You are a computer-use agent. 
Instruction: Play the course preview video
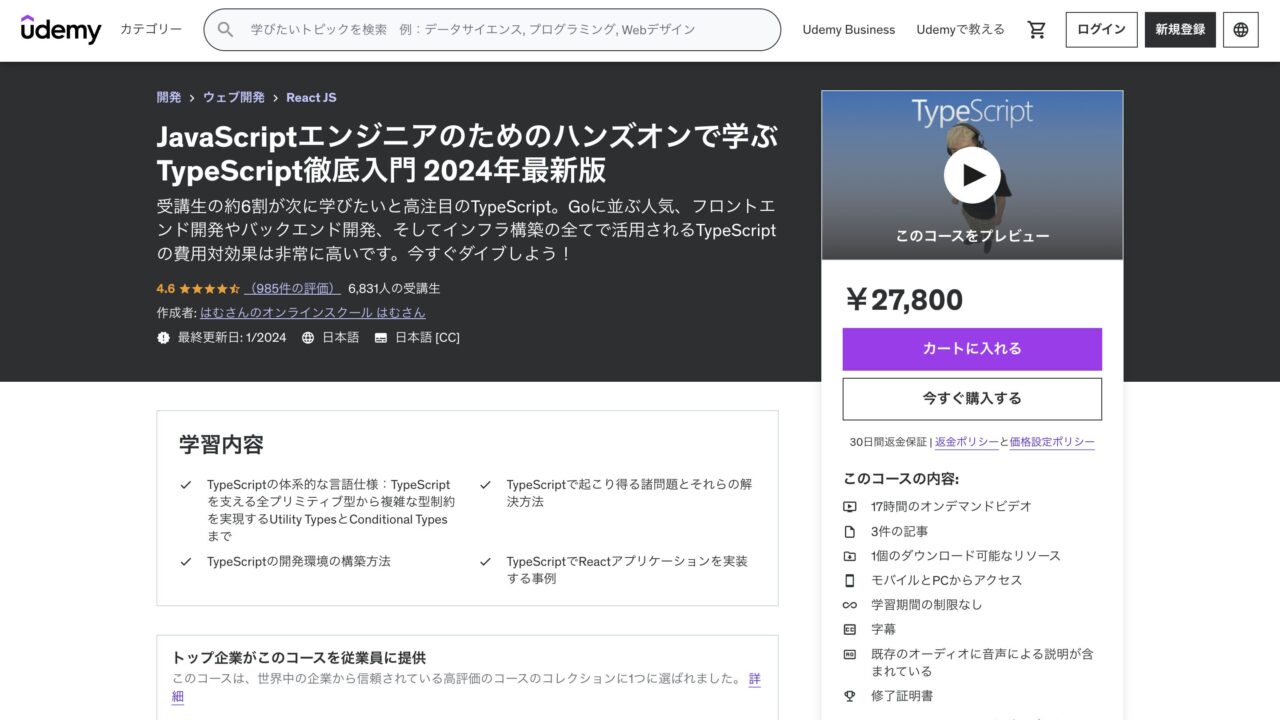coord(971,173)
